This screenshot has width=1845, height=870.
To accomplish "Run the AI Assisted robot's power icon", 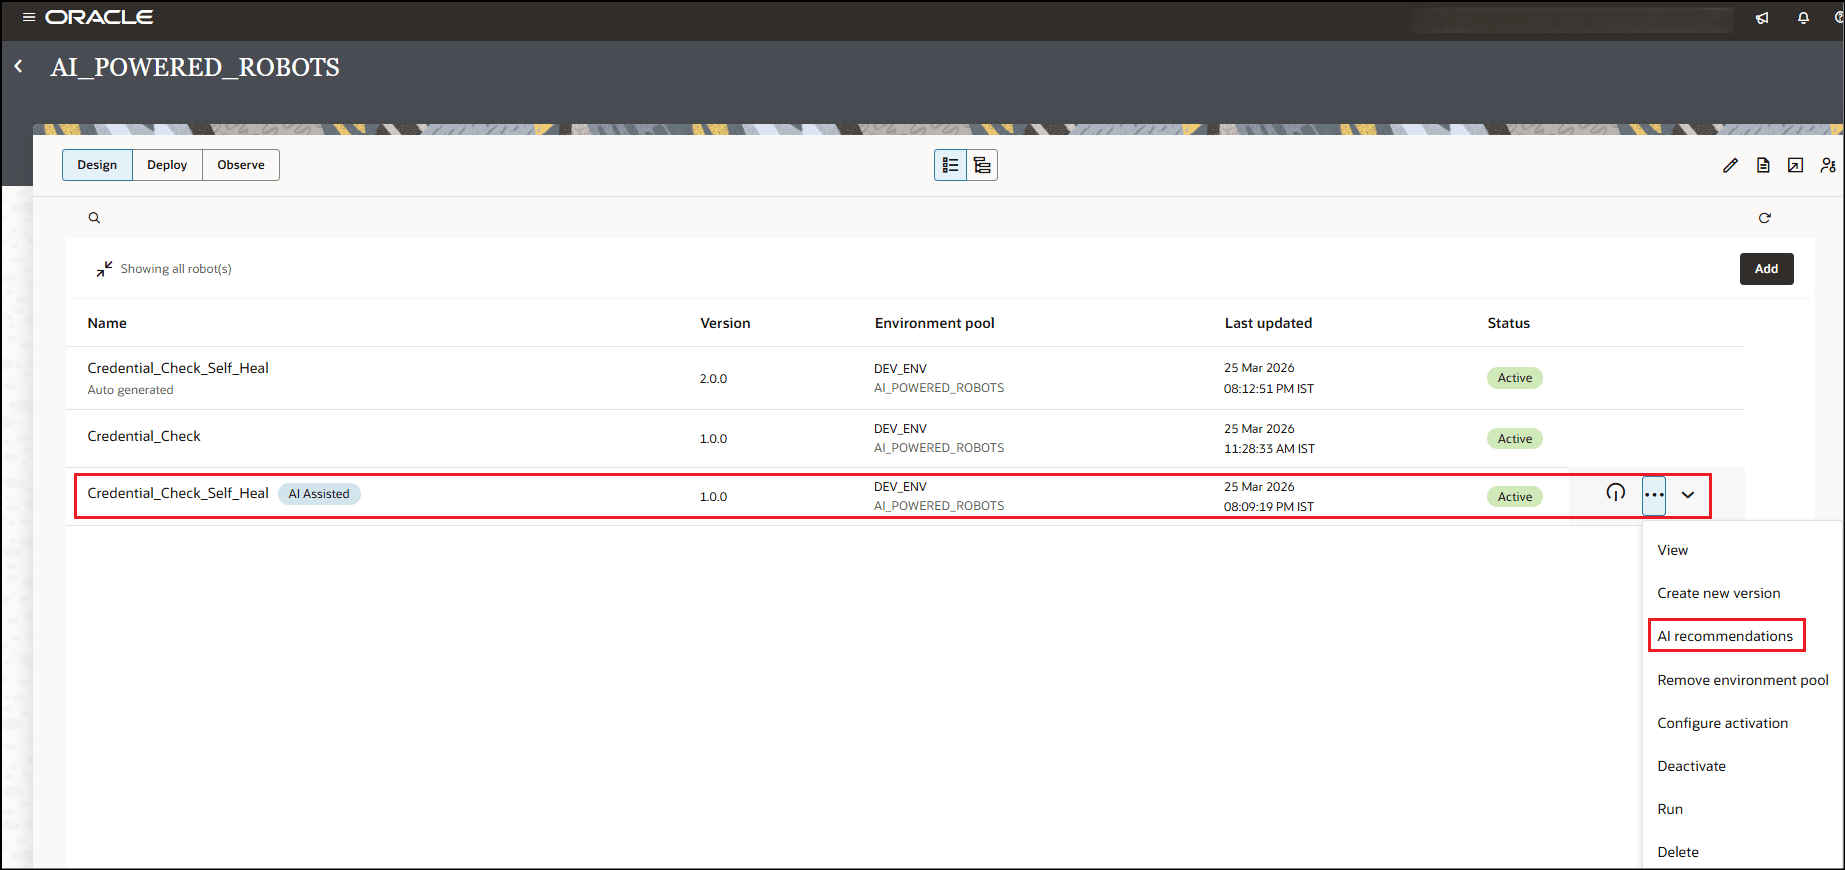I will (1616, 492).
